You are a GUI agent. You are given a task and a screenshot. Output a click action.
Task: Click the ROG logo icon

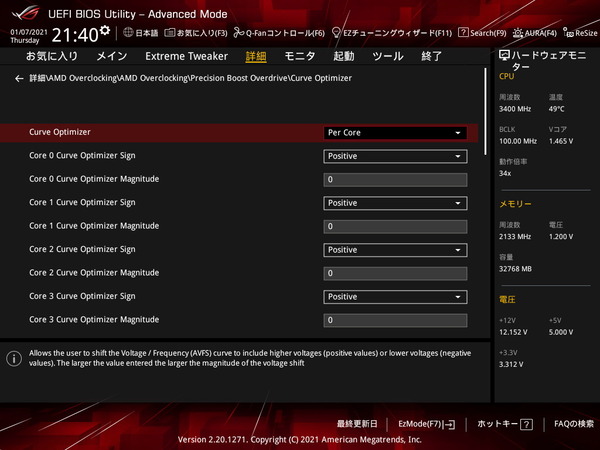tap(25, 13)
